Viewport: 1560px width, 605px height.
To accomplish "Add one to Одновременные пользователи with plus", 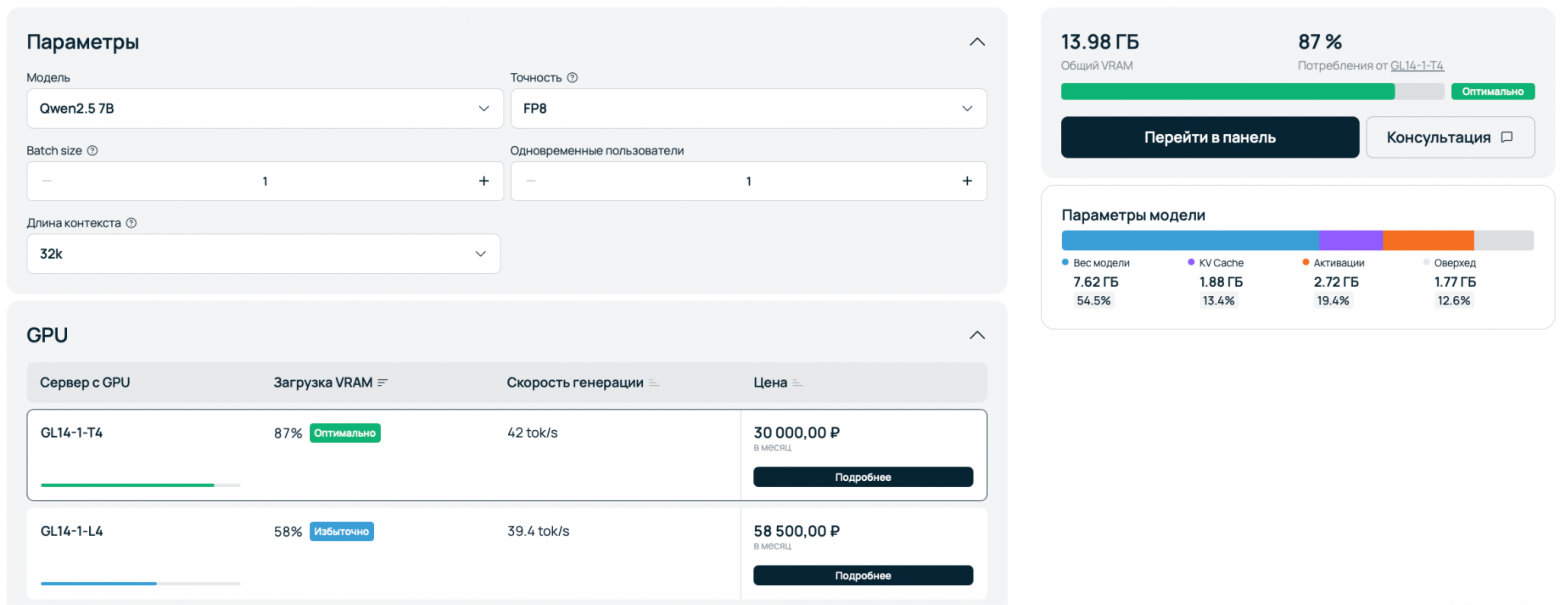I will point(967,181).
